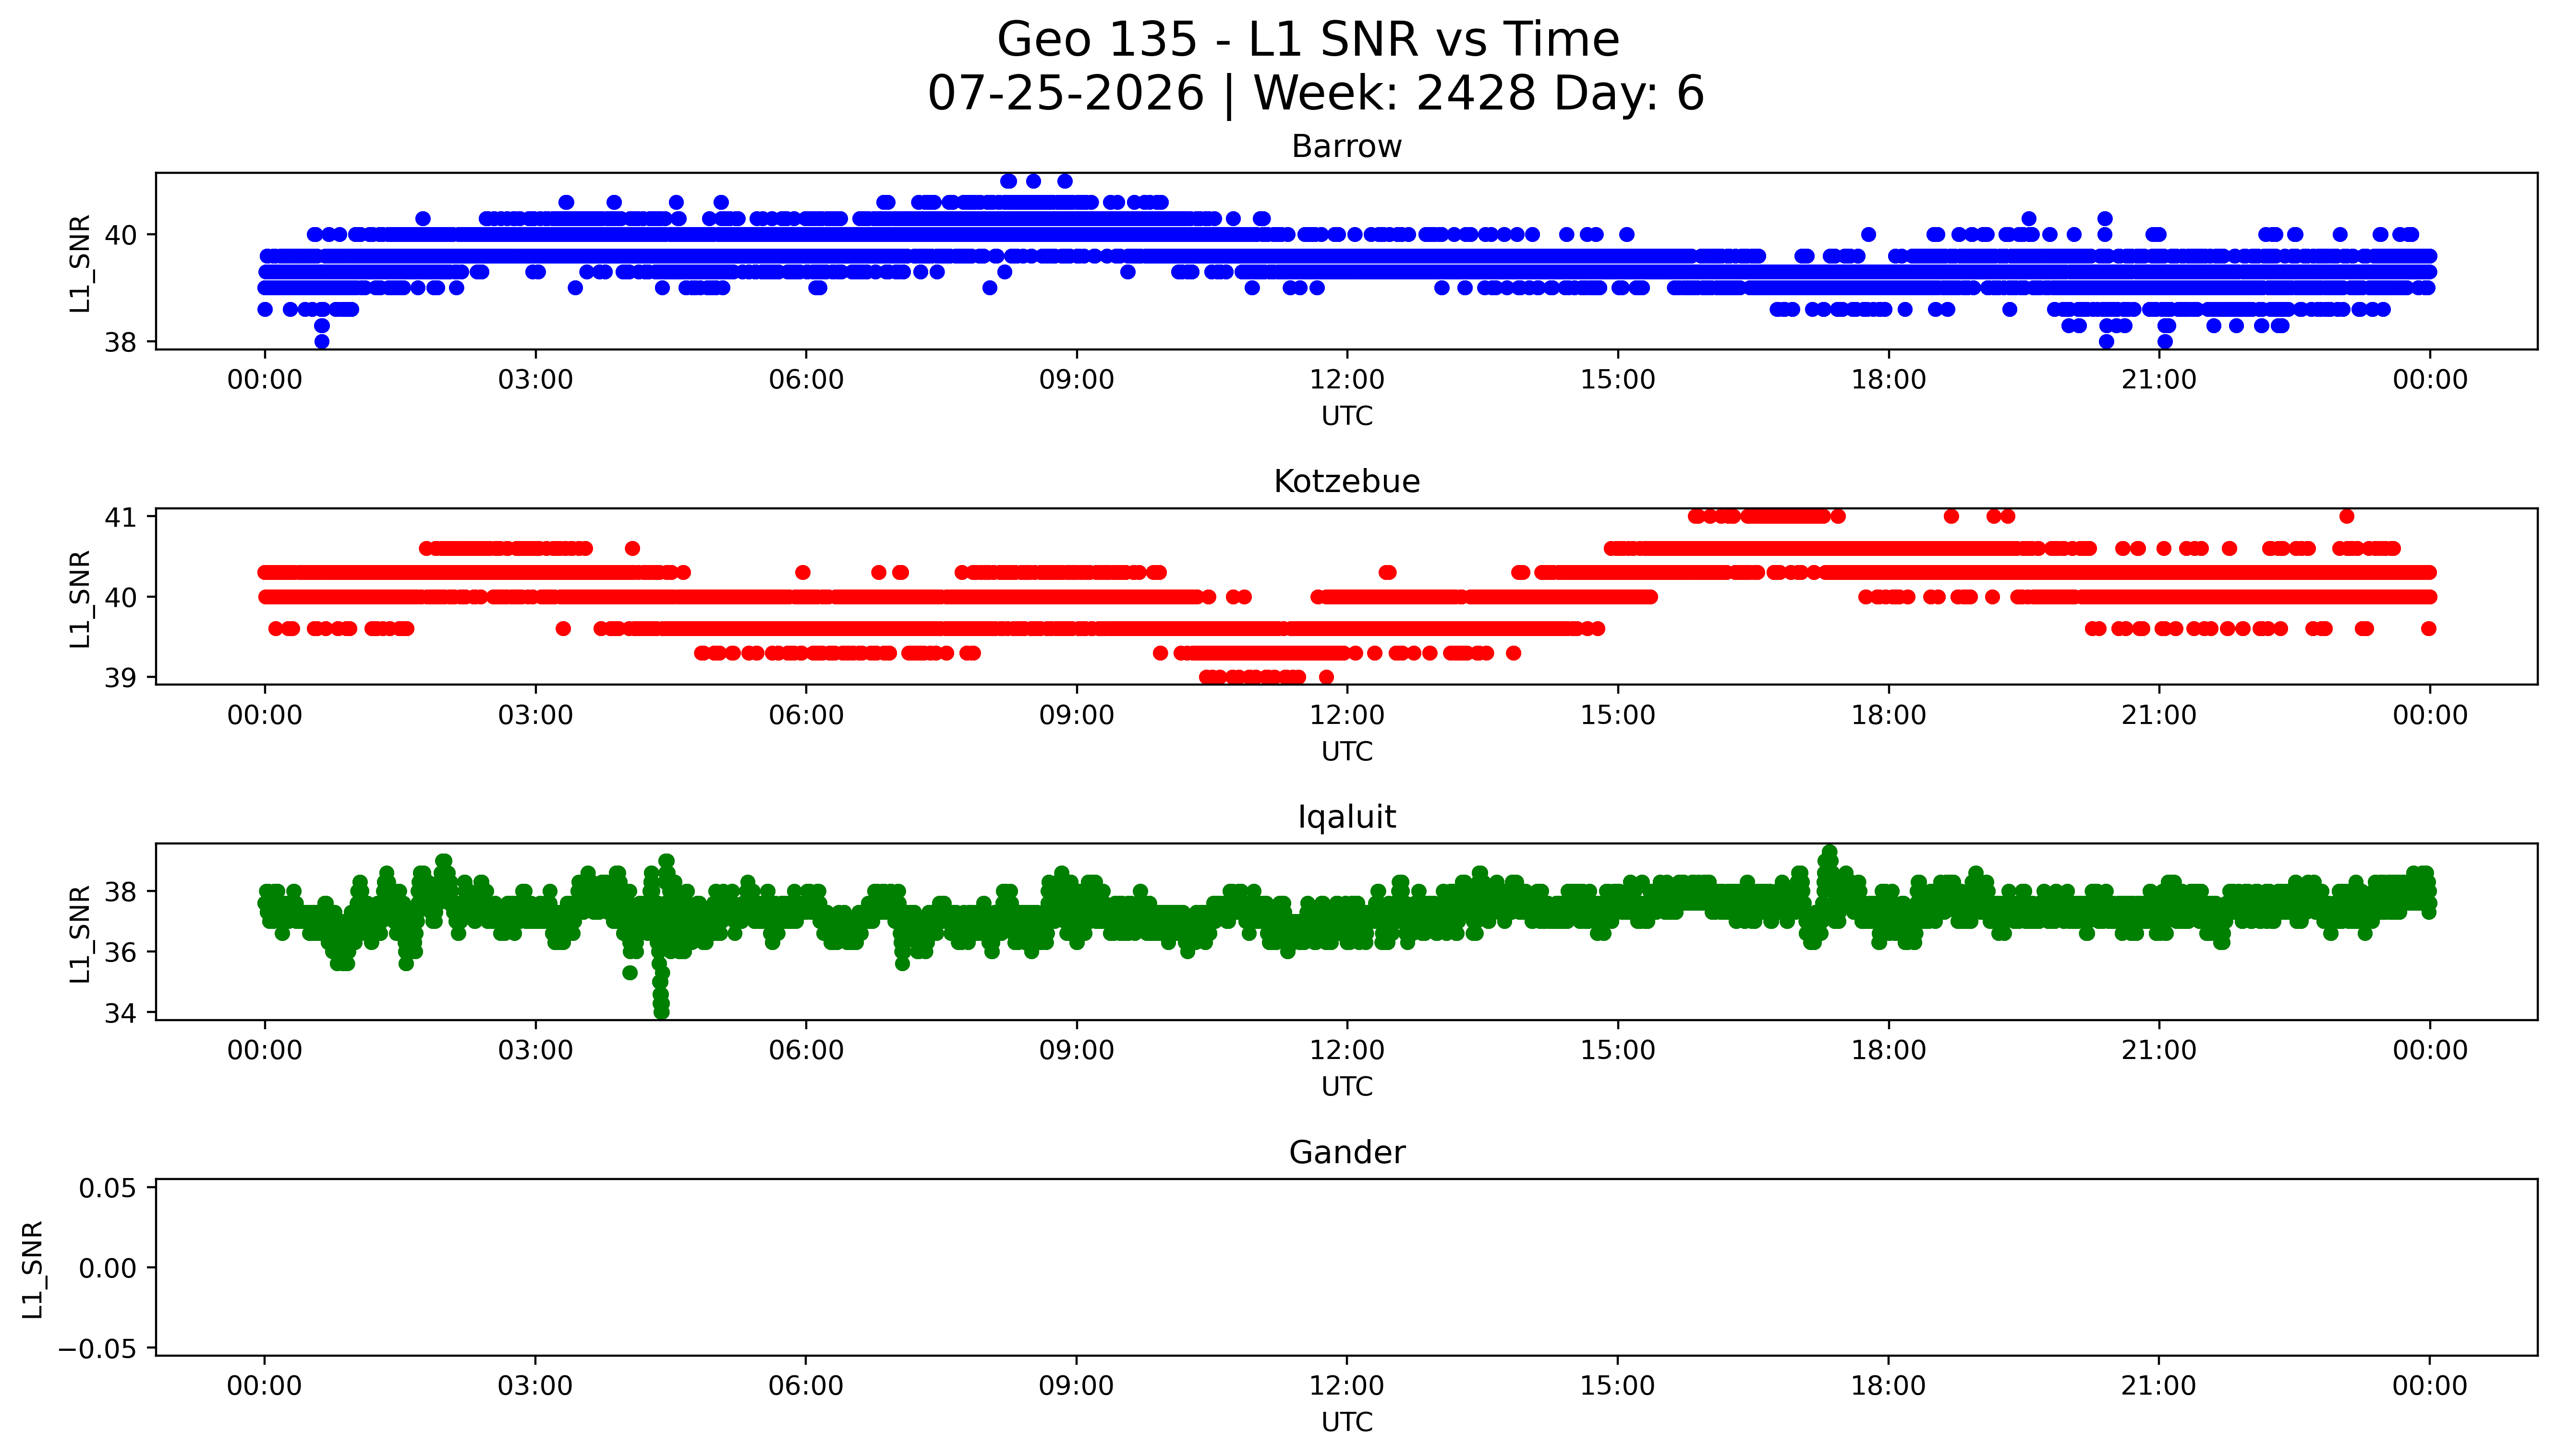2557x1456 pixels.
Task: Click the Iqaluit subplot title
Action: (x=1346, y=818)
